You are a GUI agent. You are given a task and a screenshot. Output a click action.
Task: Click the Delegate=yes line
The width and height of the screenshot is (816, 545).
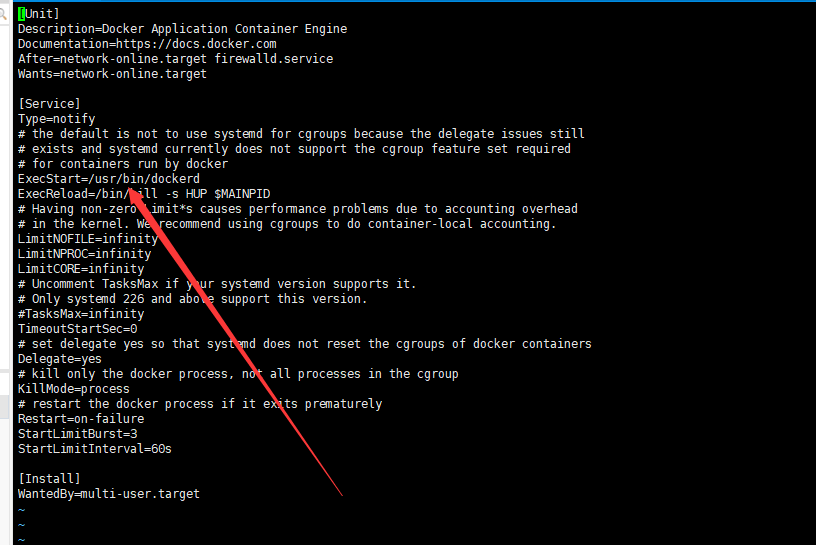(x=60, y=359)
